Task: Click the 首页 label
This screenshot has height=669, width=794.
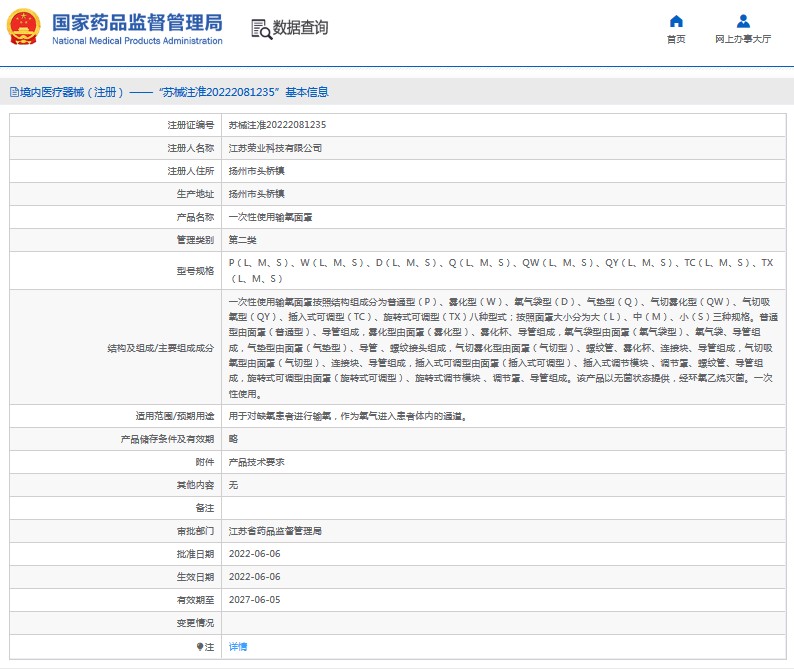Action: tap(676, 39)
